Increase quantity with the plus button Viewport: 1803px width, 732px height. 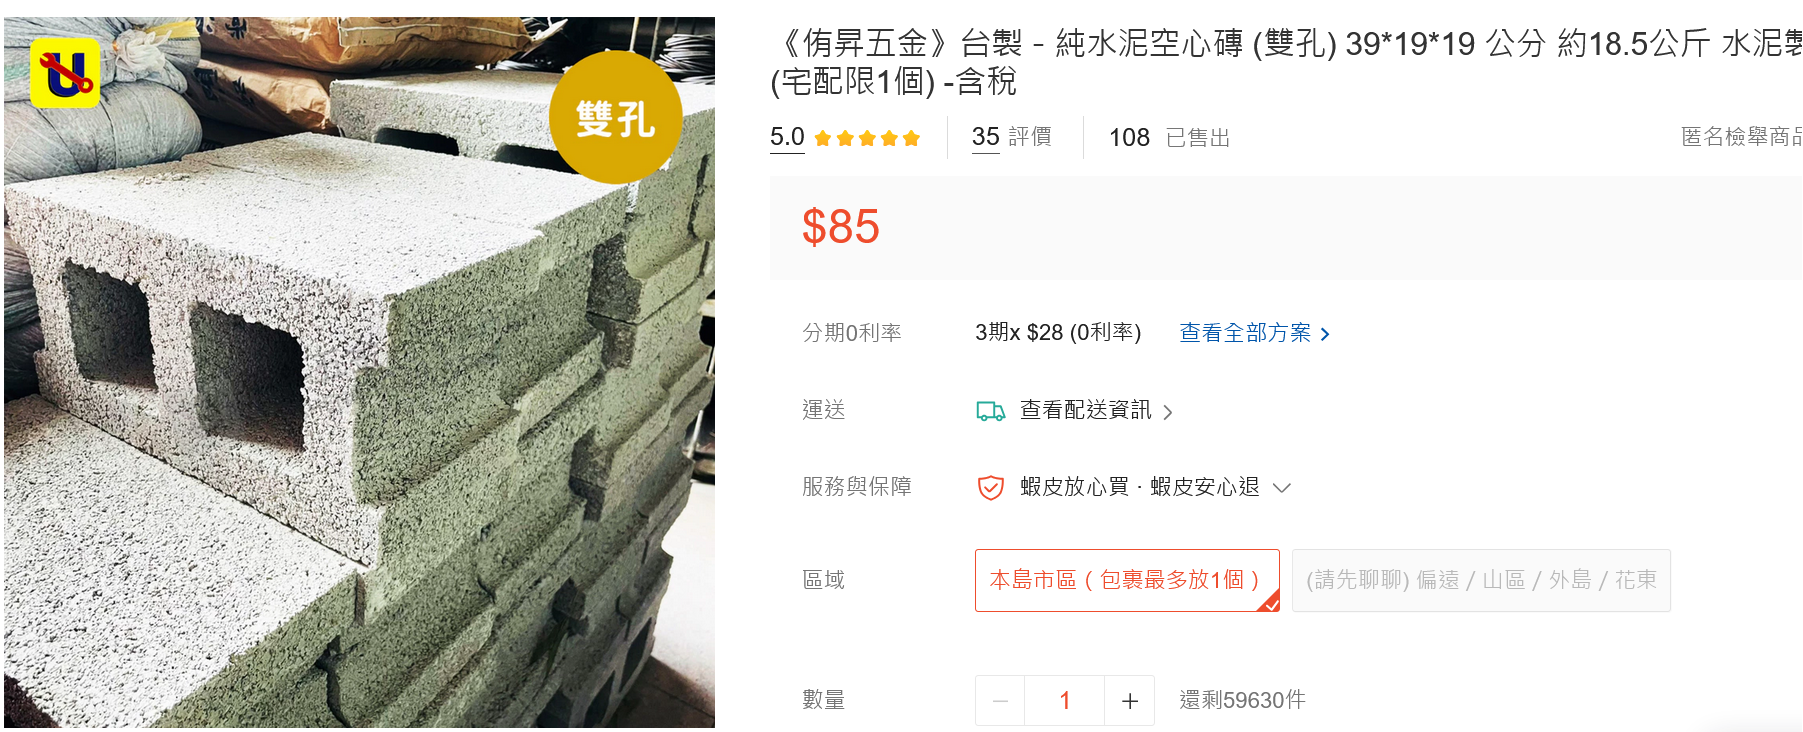(1130, 701)
